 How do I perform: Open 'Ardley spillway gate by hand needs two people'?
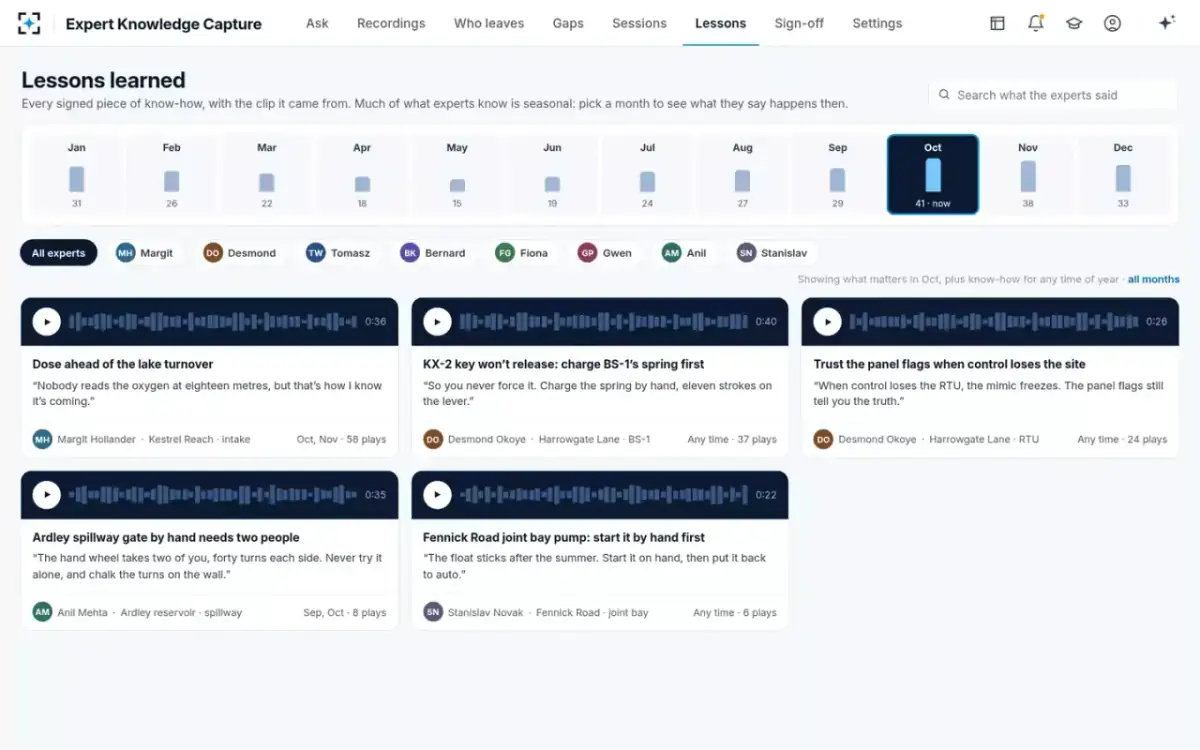point(166,537)
